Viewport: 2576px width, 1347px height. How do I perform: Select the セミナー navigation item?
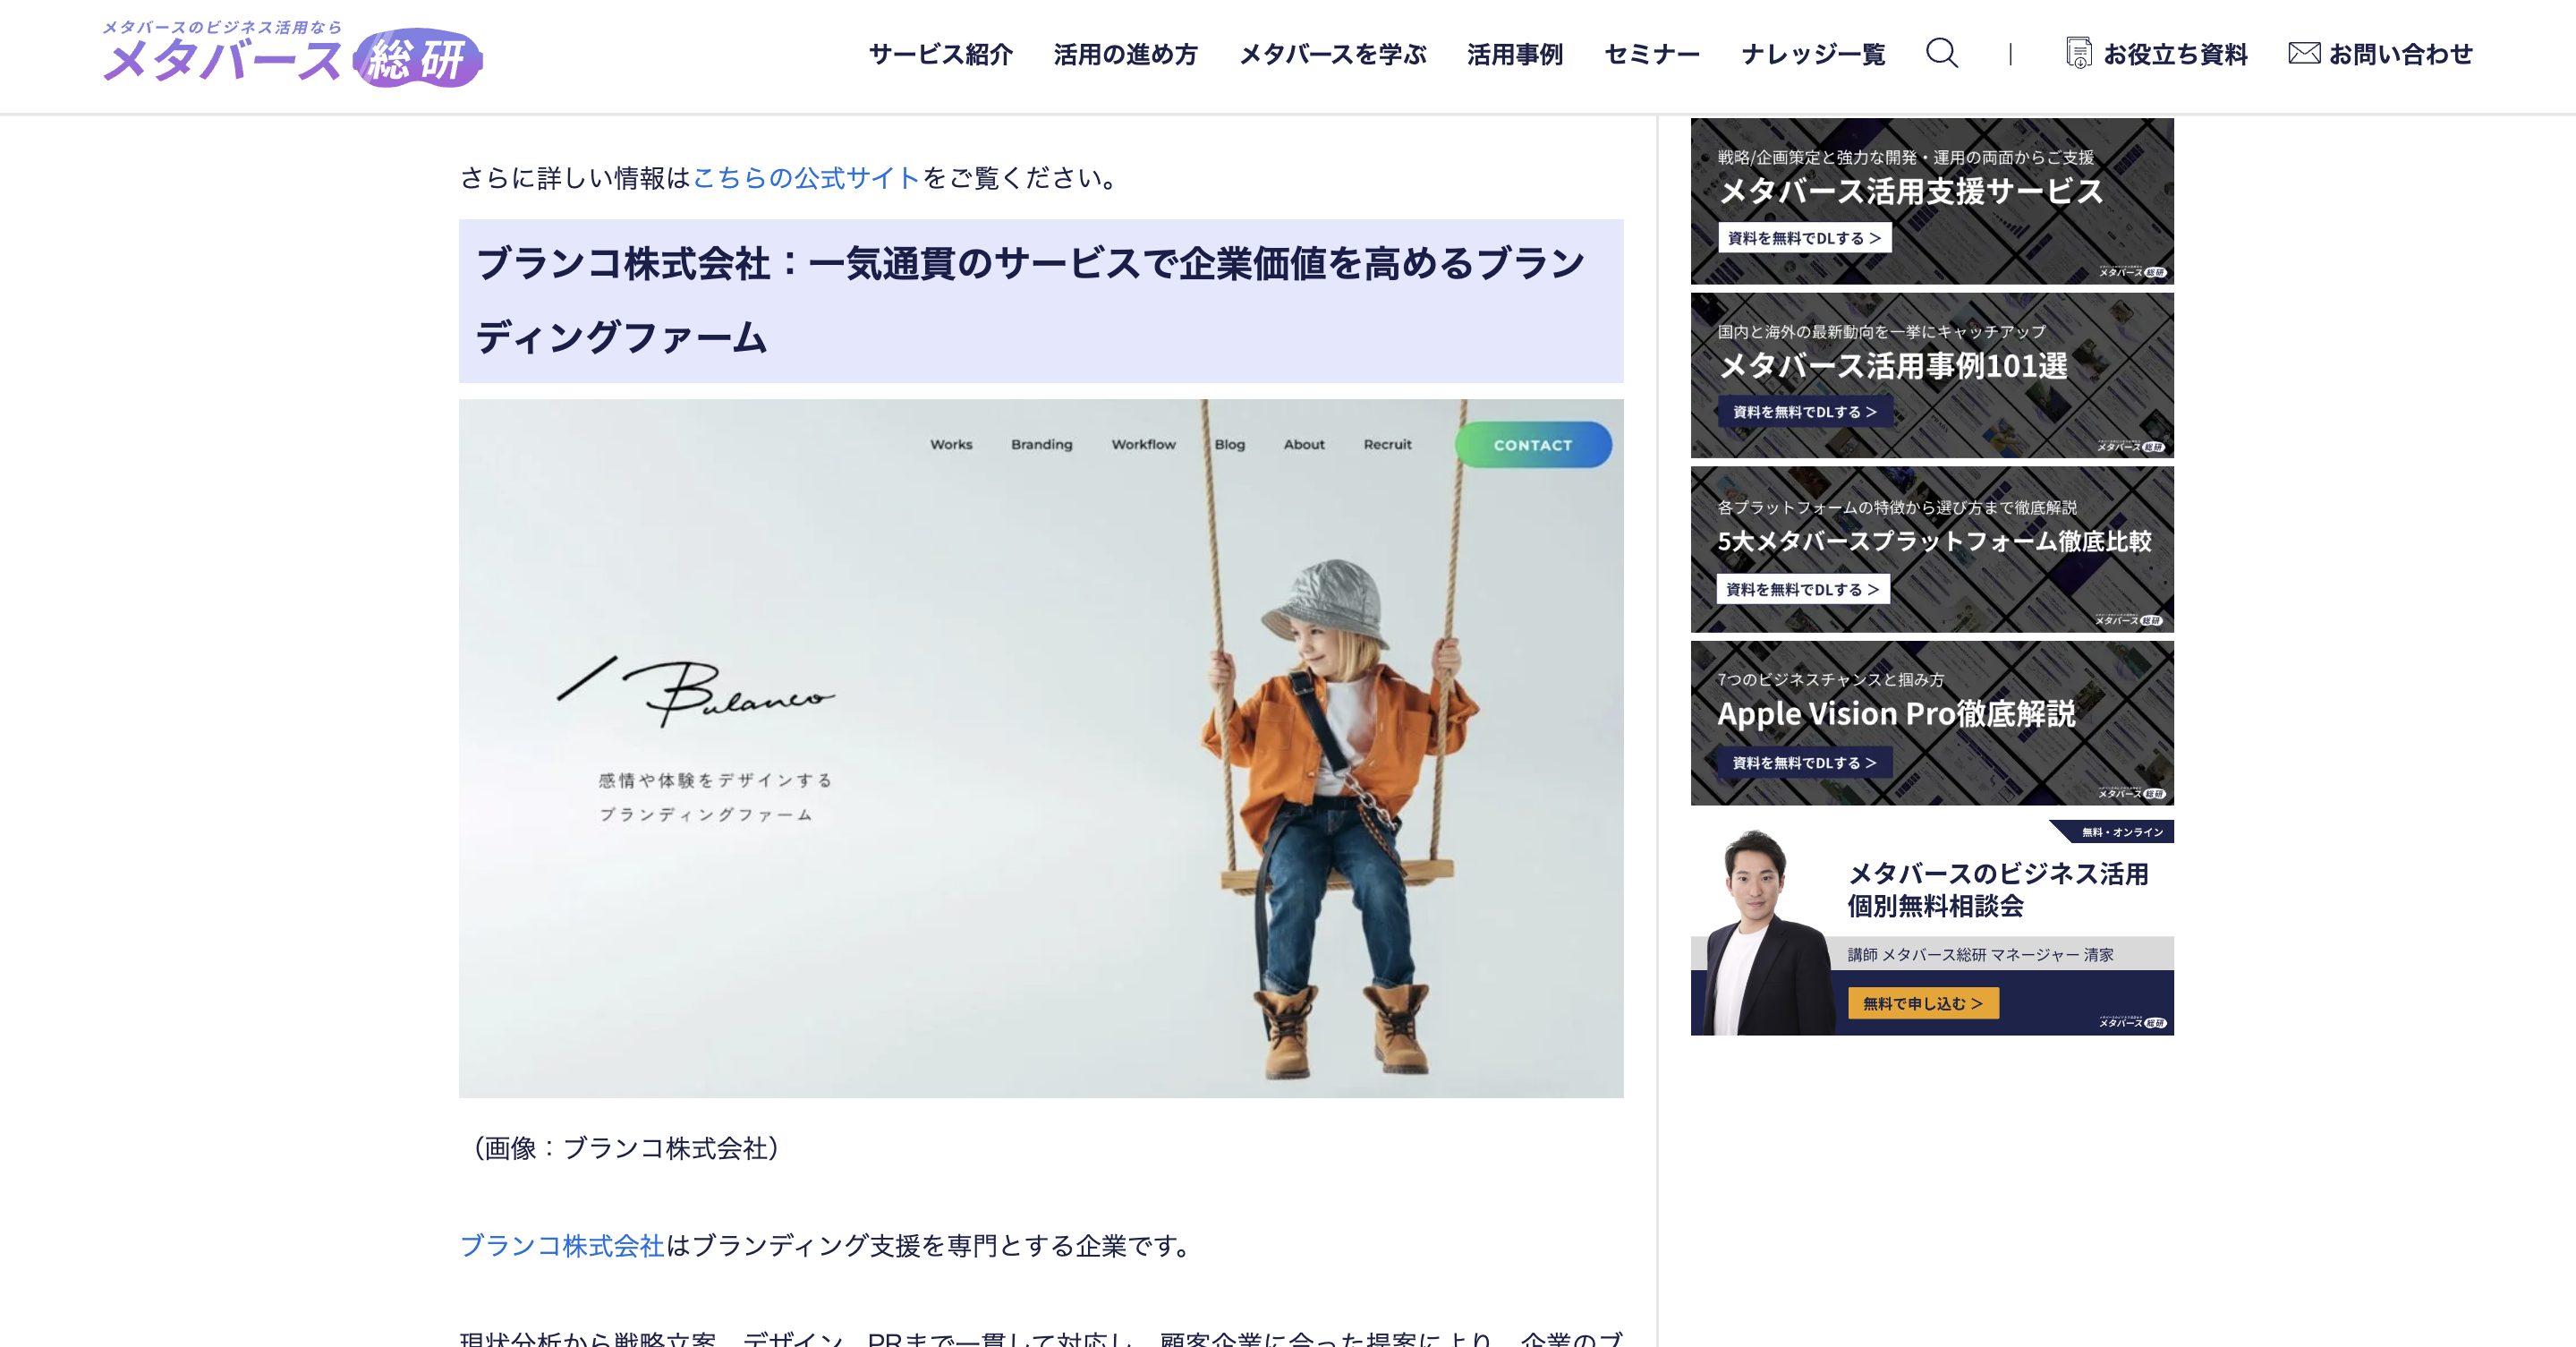pyautogui.click(x=1651, y=54)
